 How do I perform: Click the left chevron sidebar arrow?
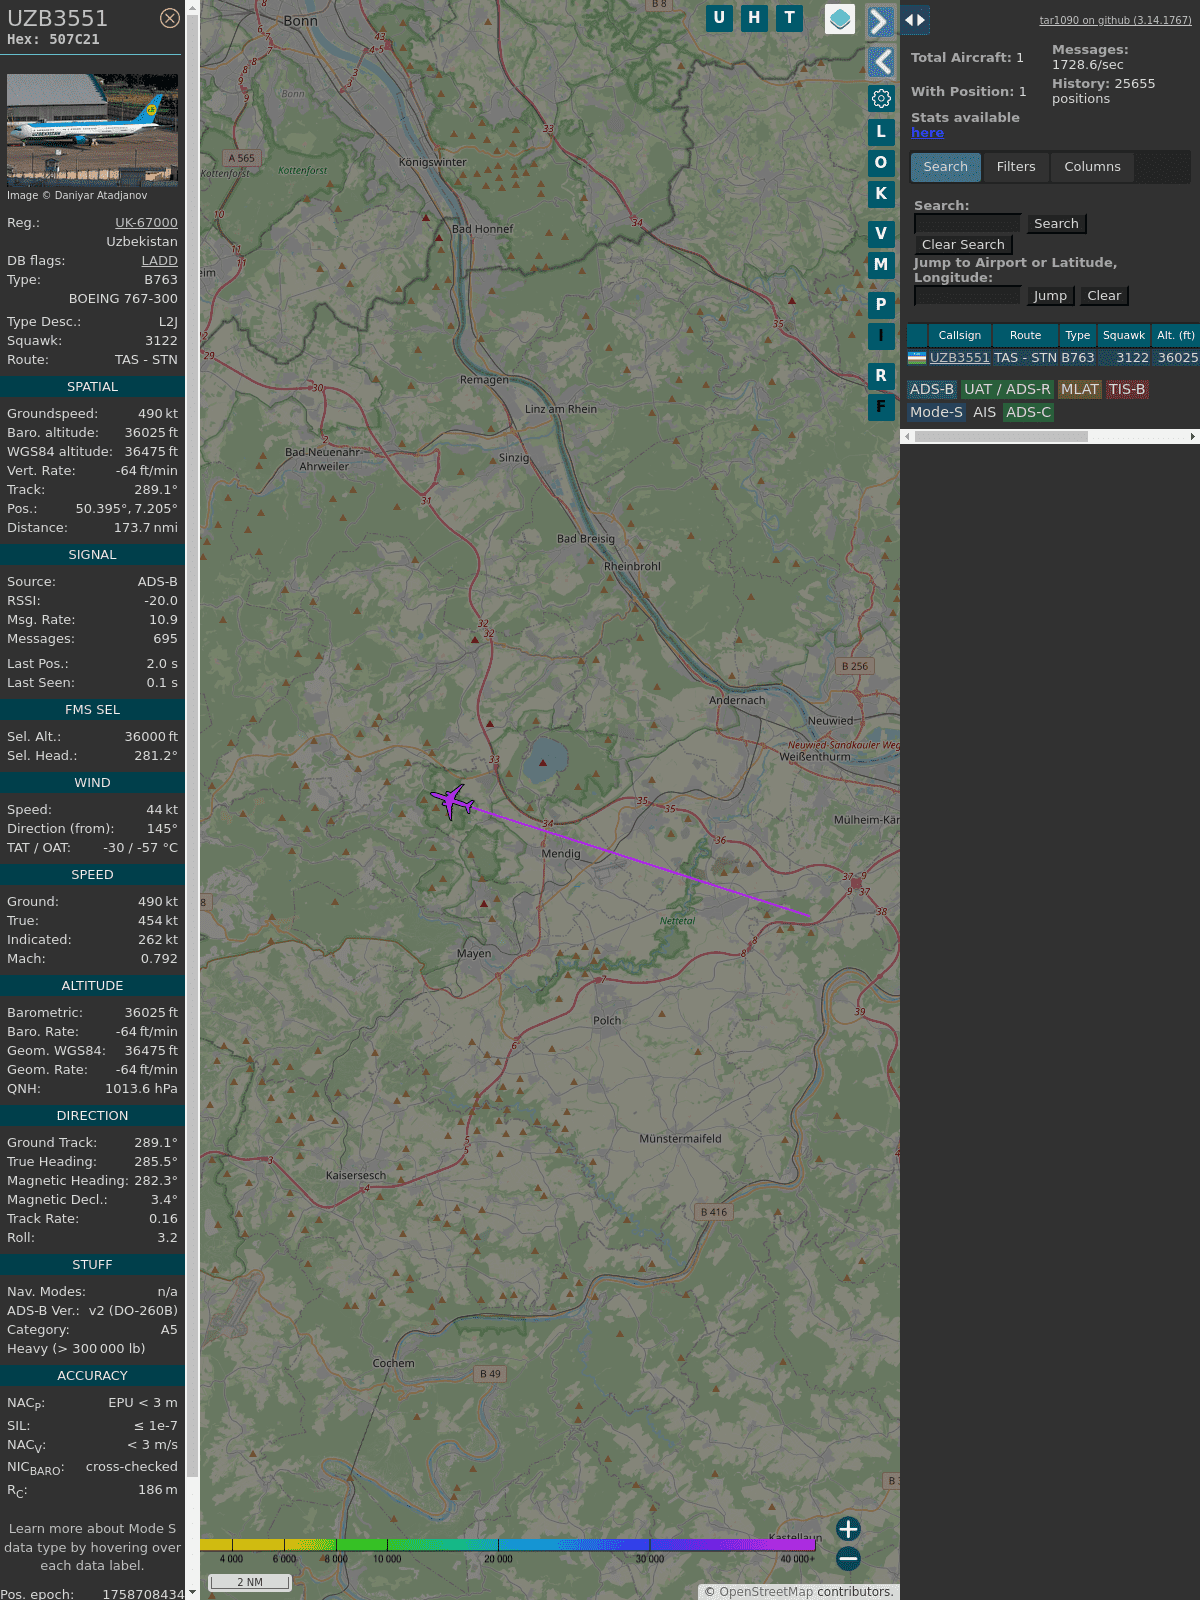(x=881, y=62)
